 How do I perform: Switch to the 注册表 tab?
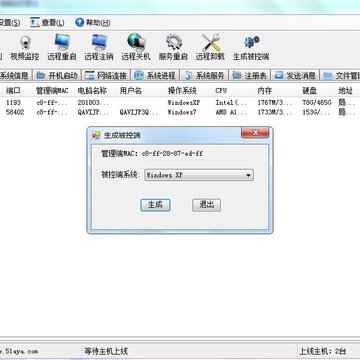point(250,76)
